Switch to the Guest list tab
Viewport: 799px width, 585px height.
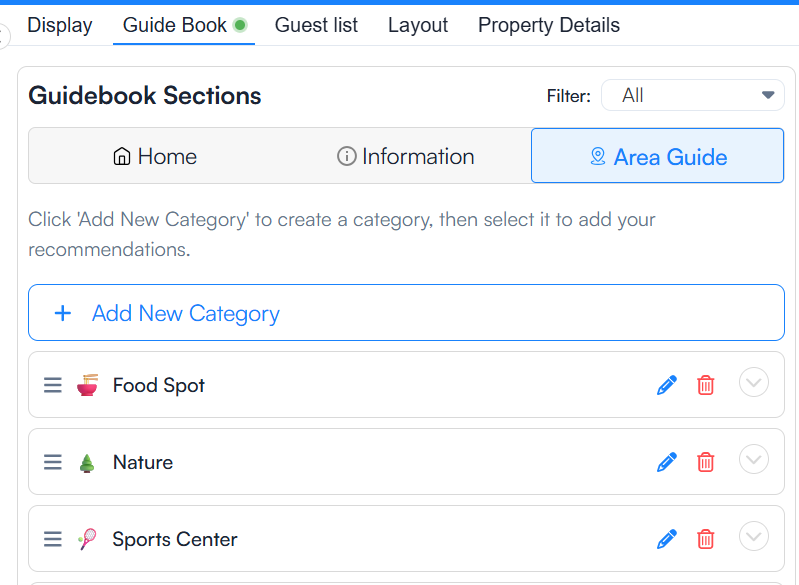click(x=316, y=25)
